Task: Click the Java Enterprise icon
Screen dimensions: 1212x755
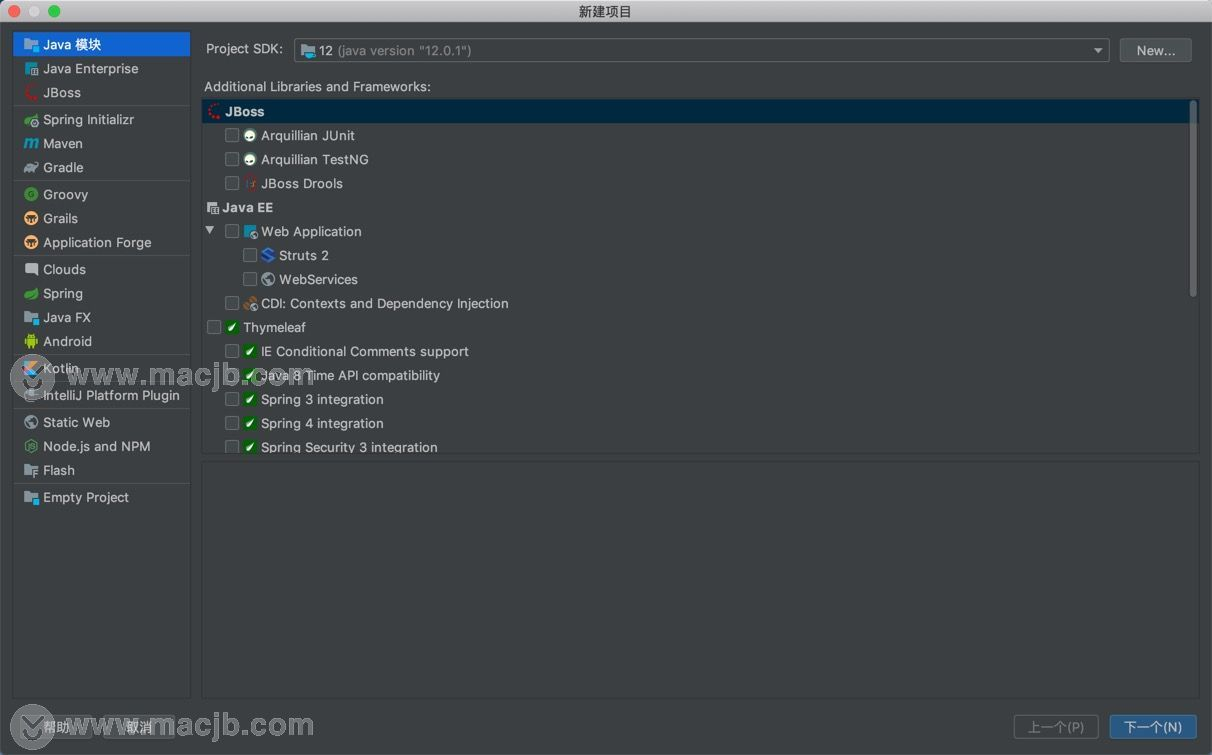Action: (x=31, y=68)
